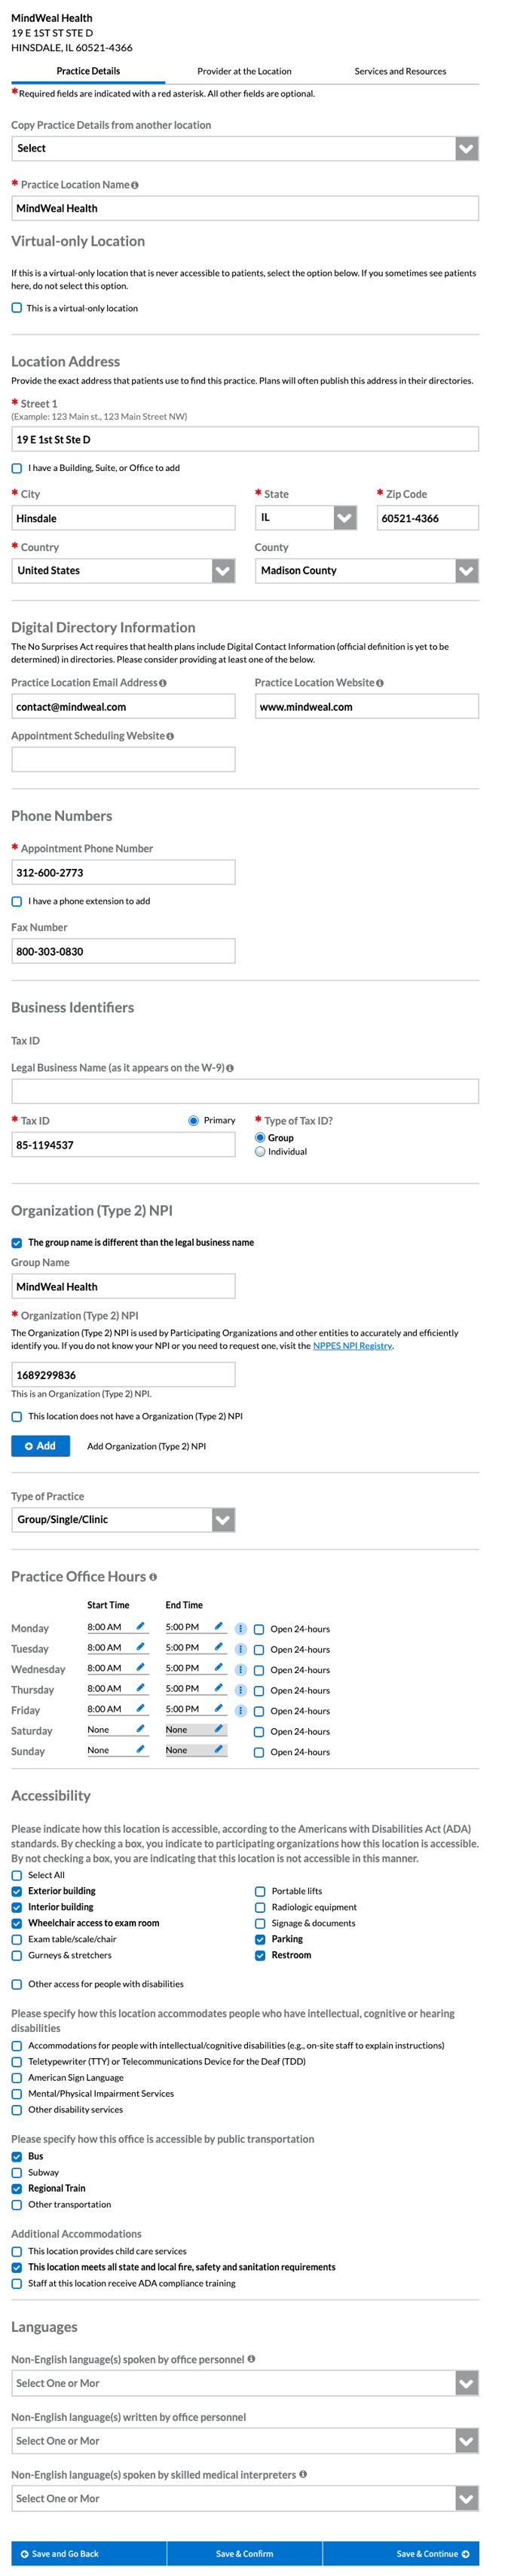Image resolution: width=505 pixels, height=2576 pixels.
Task: Click info icon beside Appointment Scheduling Website
Action: coord(170,737)
